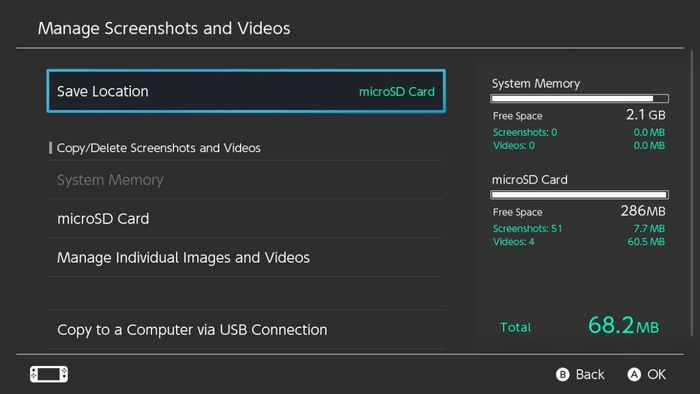Open Manage Individual Images and Videos

[x=246, y=257]
